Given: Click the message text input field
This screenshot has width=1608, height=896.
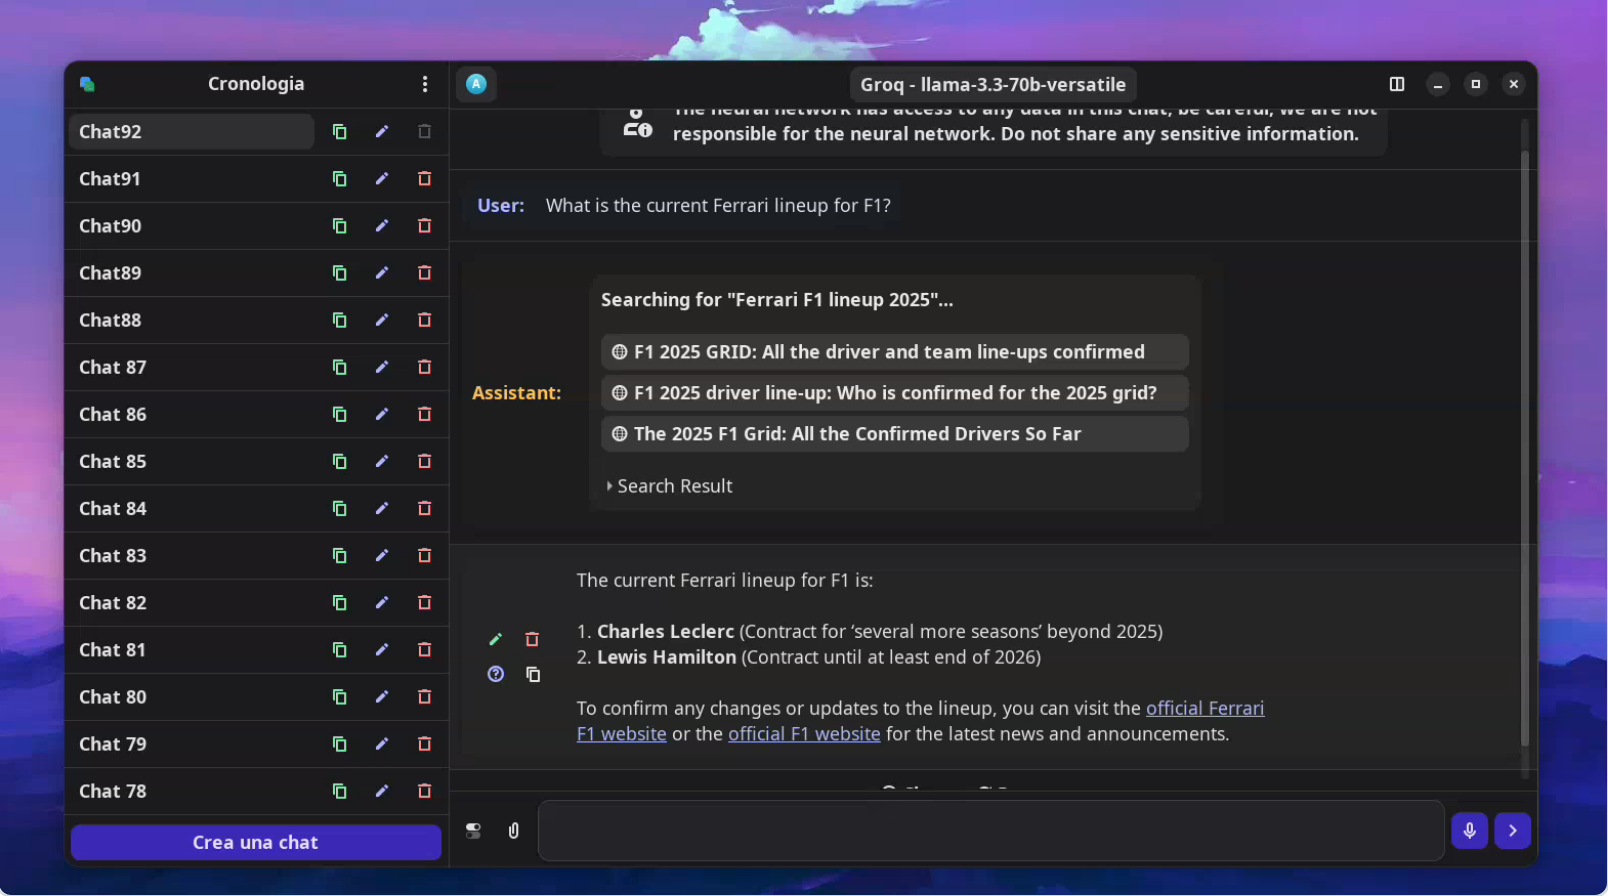Looking at the screenshot, I should 990,831.
